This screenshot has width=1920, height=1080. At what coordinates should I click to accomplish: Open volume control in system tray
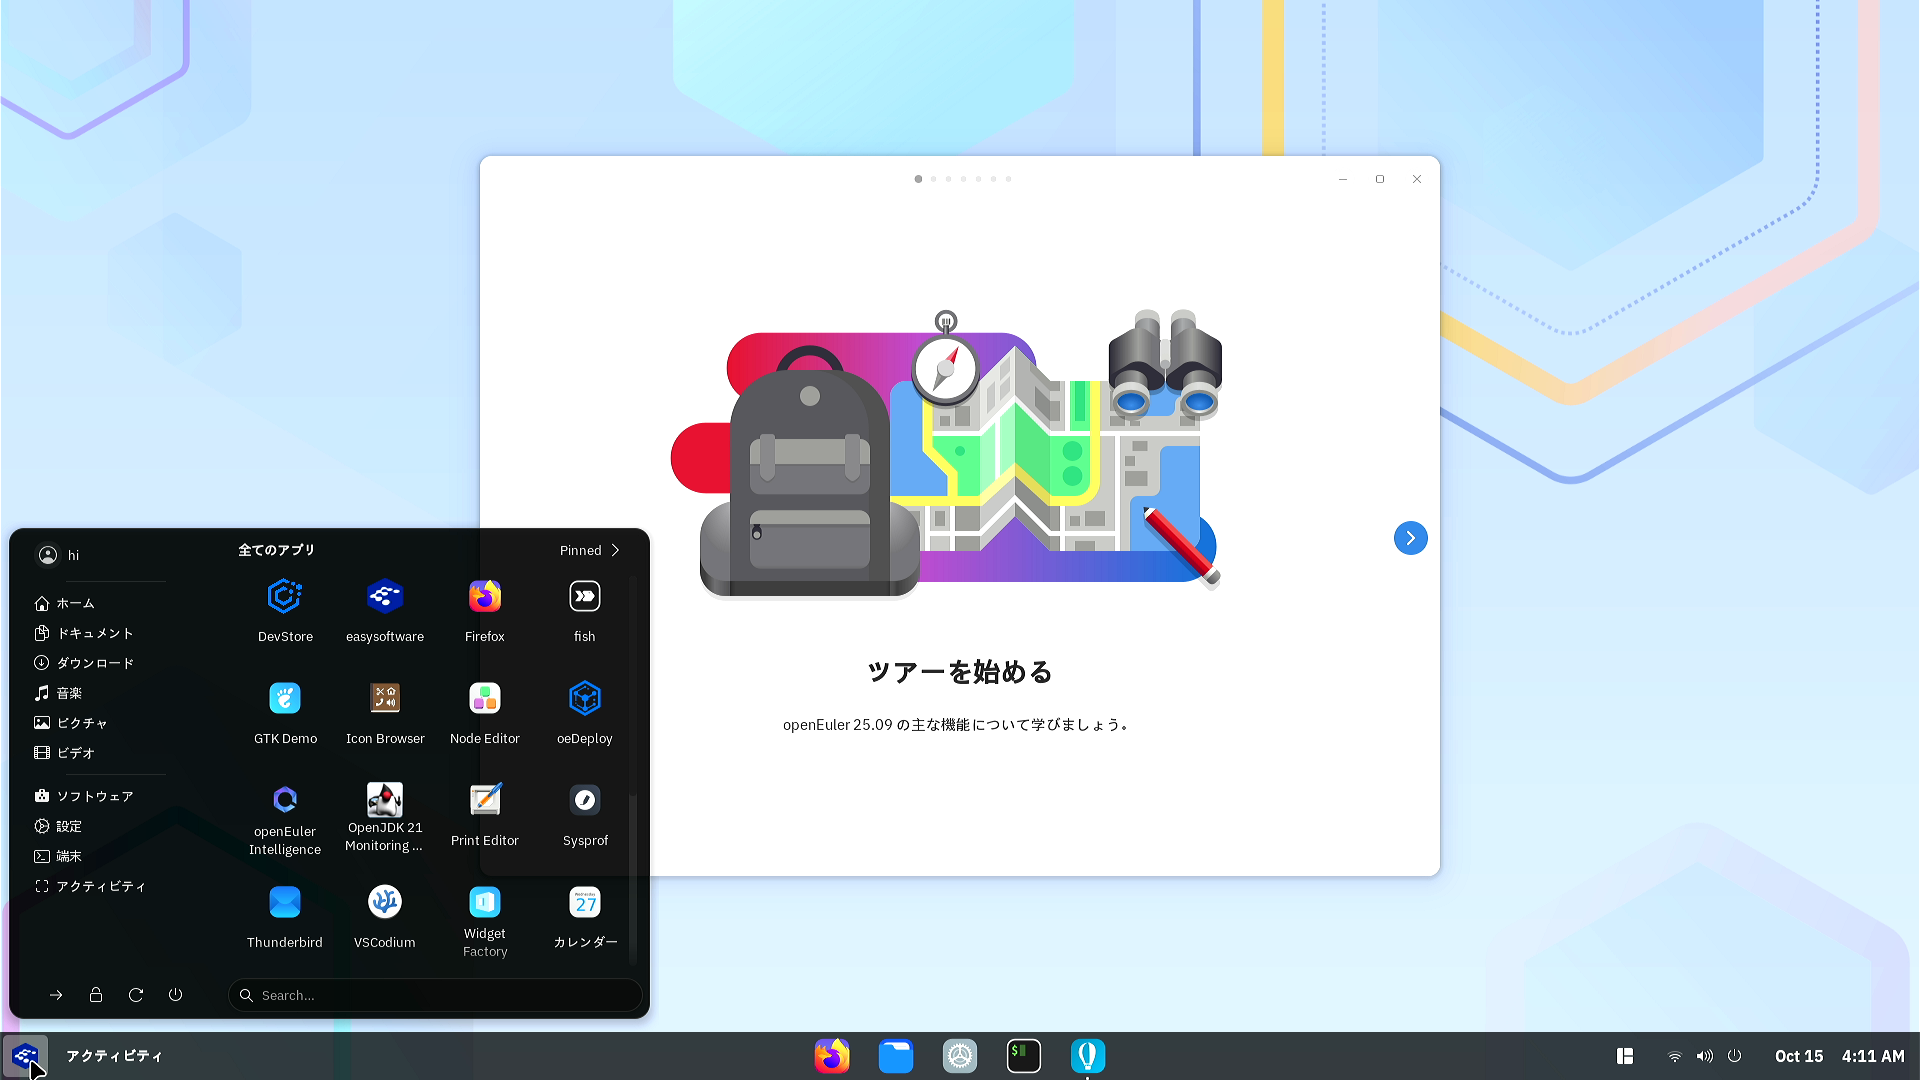coord(1705,1056)
